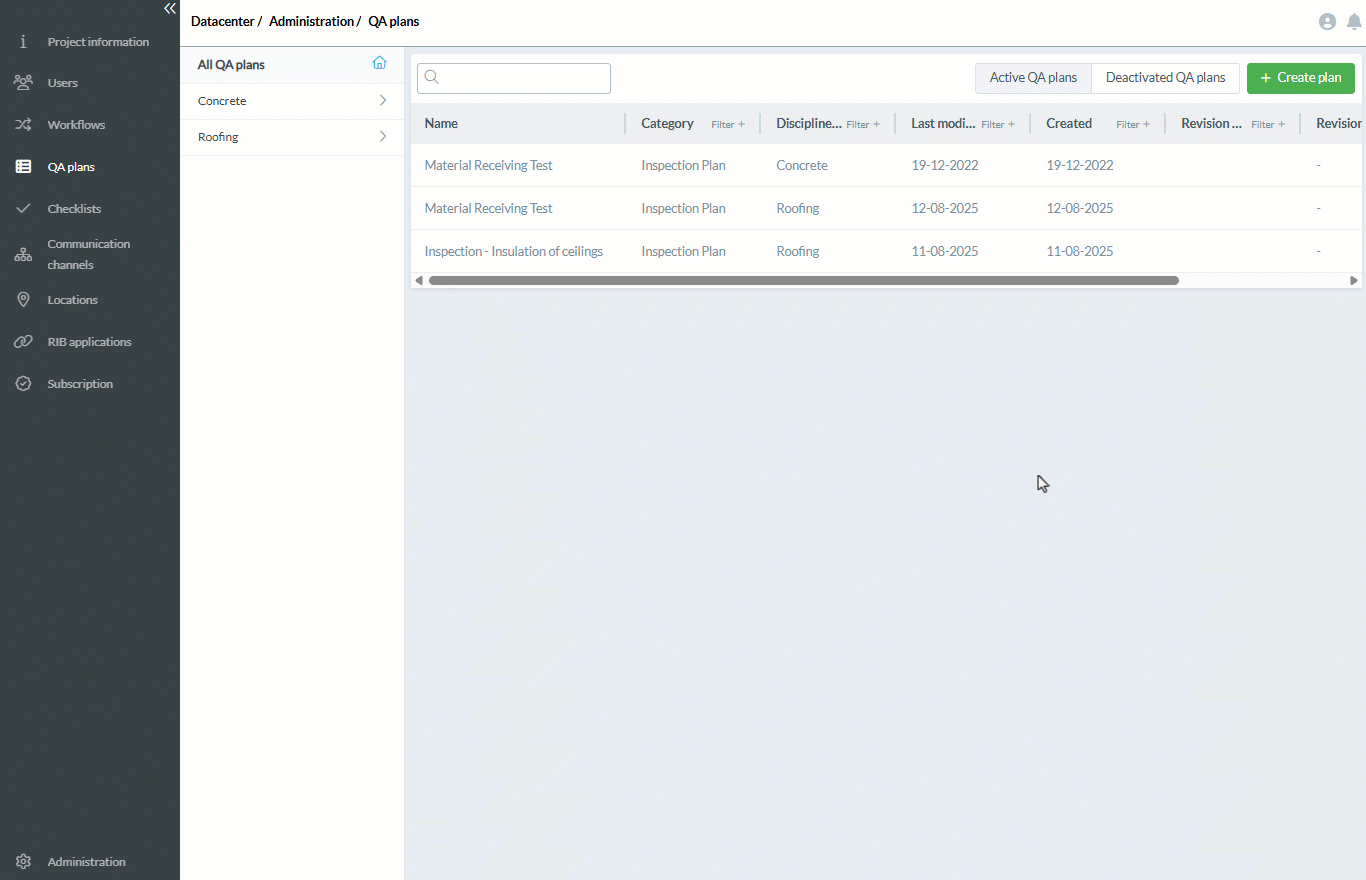Open Locations via the pin icon
1366x880 pixels.
pyautogui.click(x=23, y=300)
